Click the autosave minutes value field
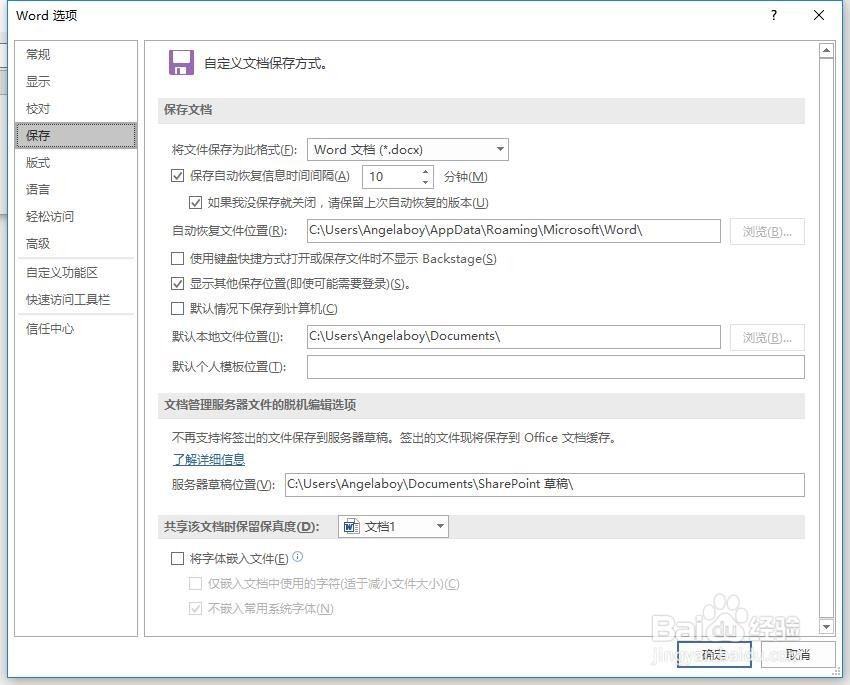Image resolution: width=850 pixels, height=685 pixels. pos(391,177)
